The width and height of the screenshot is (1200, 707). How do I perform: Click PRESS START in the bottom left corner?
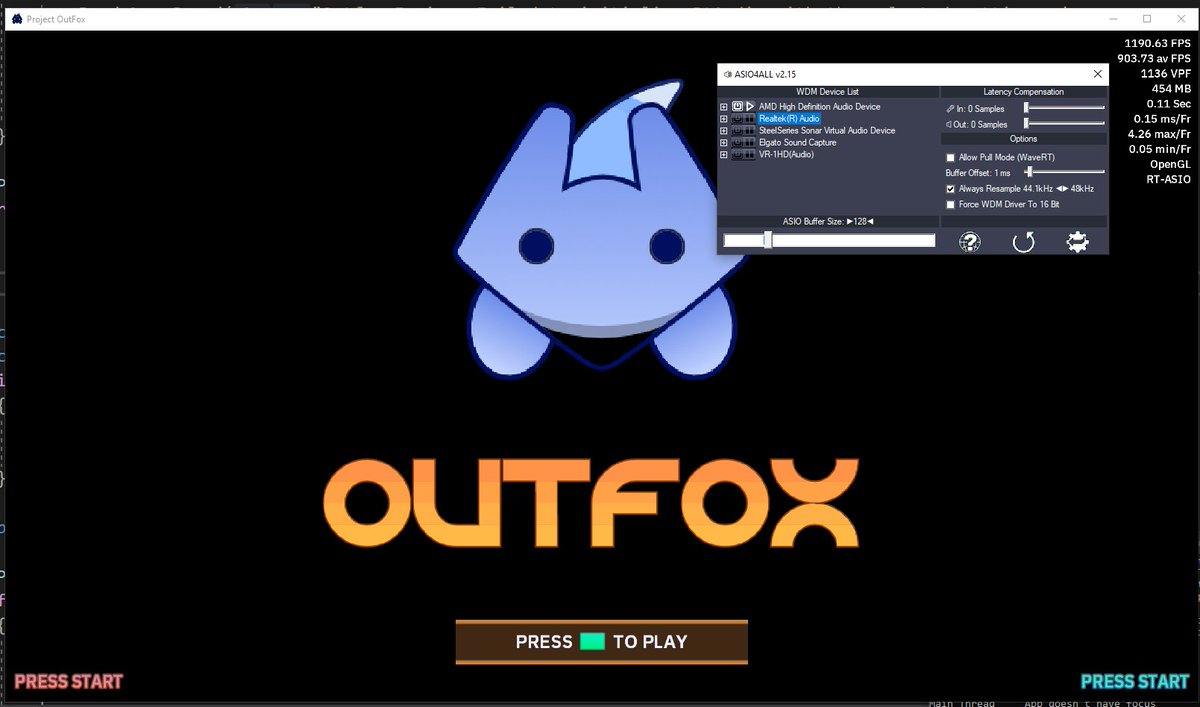[69, 681]
